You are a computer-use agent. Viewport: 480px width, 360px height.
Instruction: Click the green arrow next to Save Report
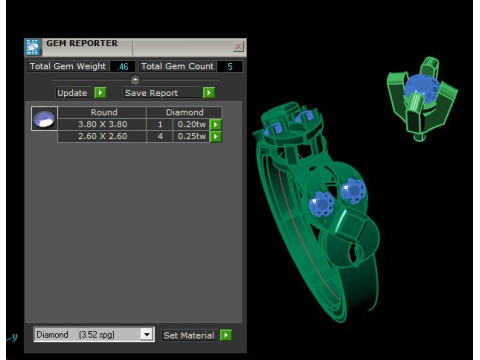[x=209, y=93]
